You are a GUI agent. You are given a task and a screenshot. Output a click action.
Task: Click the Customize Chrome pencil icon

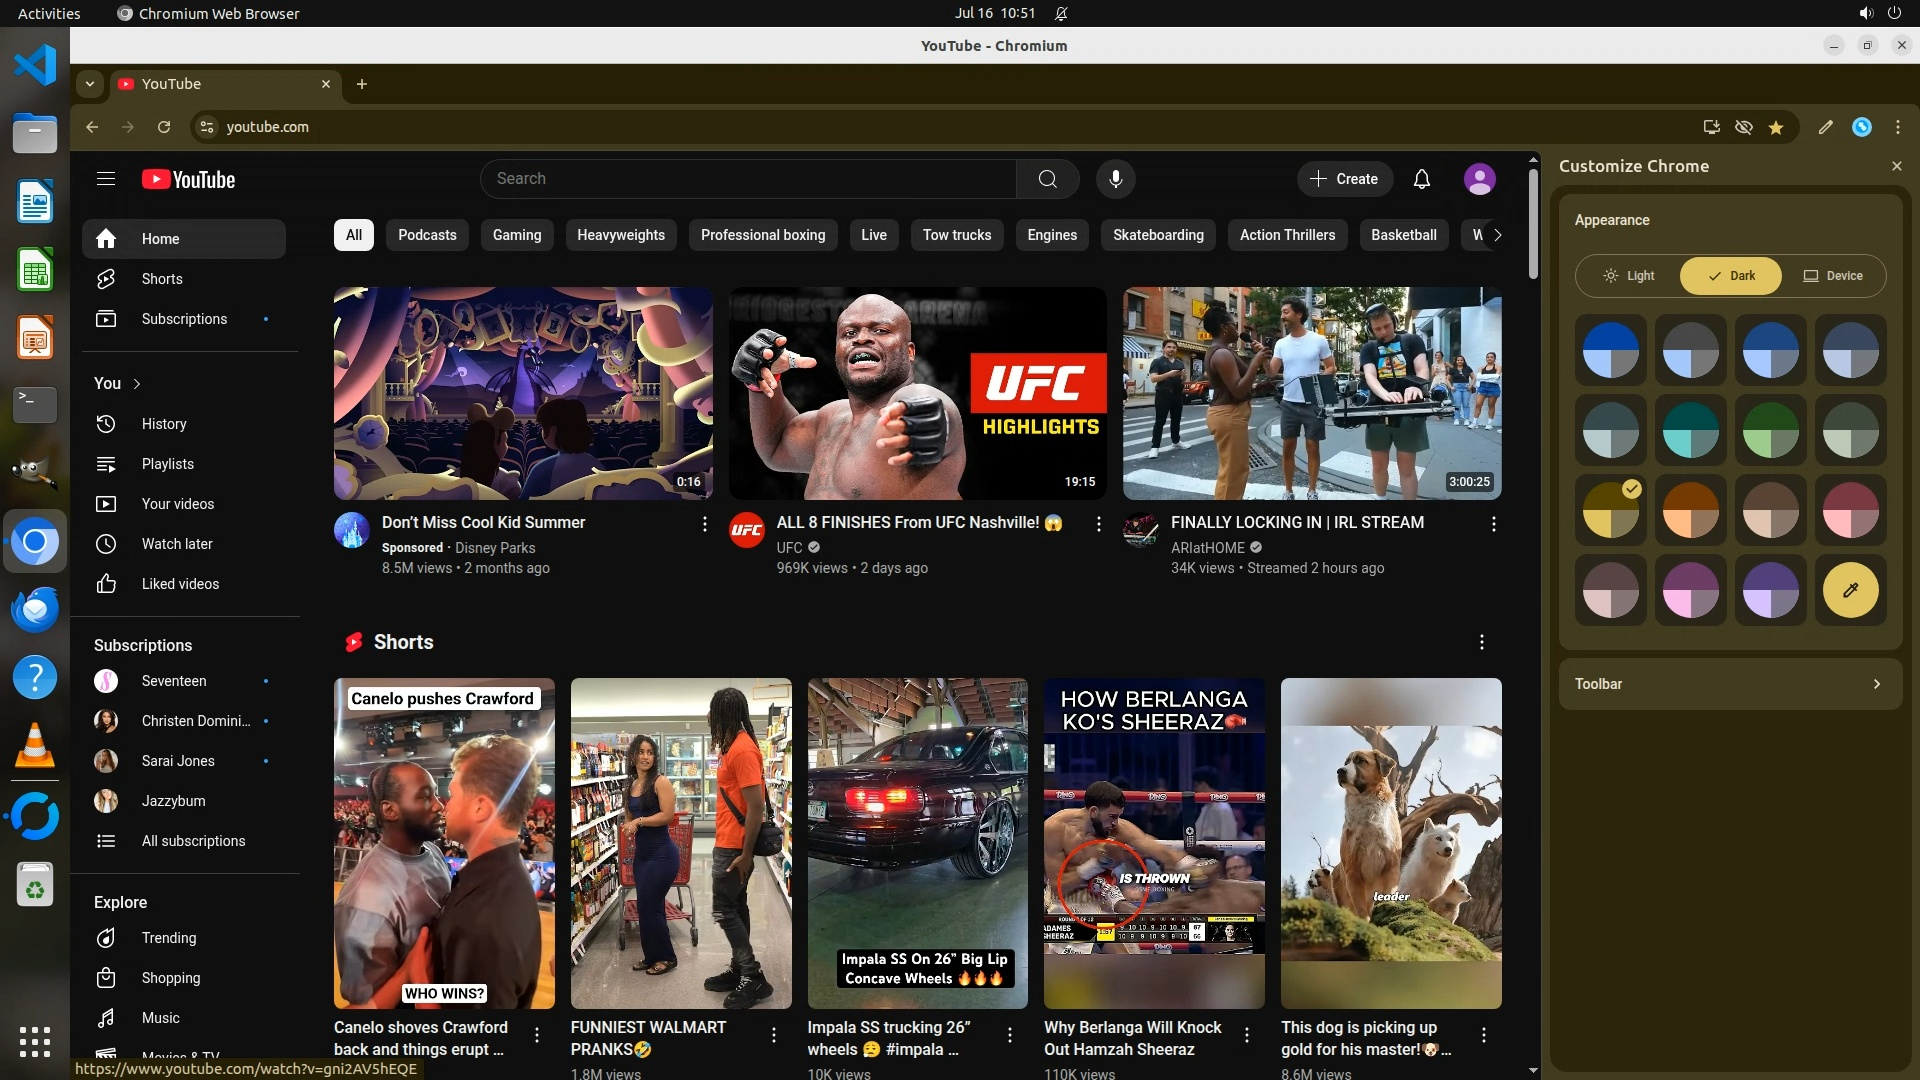[x=1825, y=127]
